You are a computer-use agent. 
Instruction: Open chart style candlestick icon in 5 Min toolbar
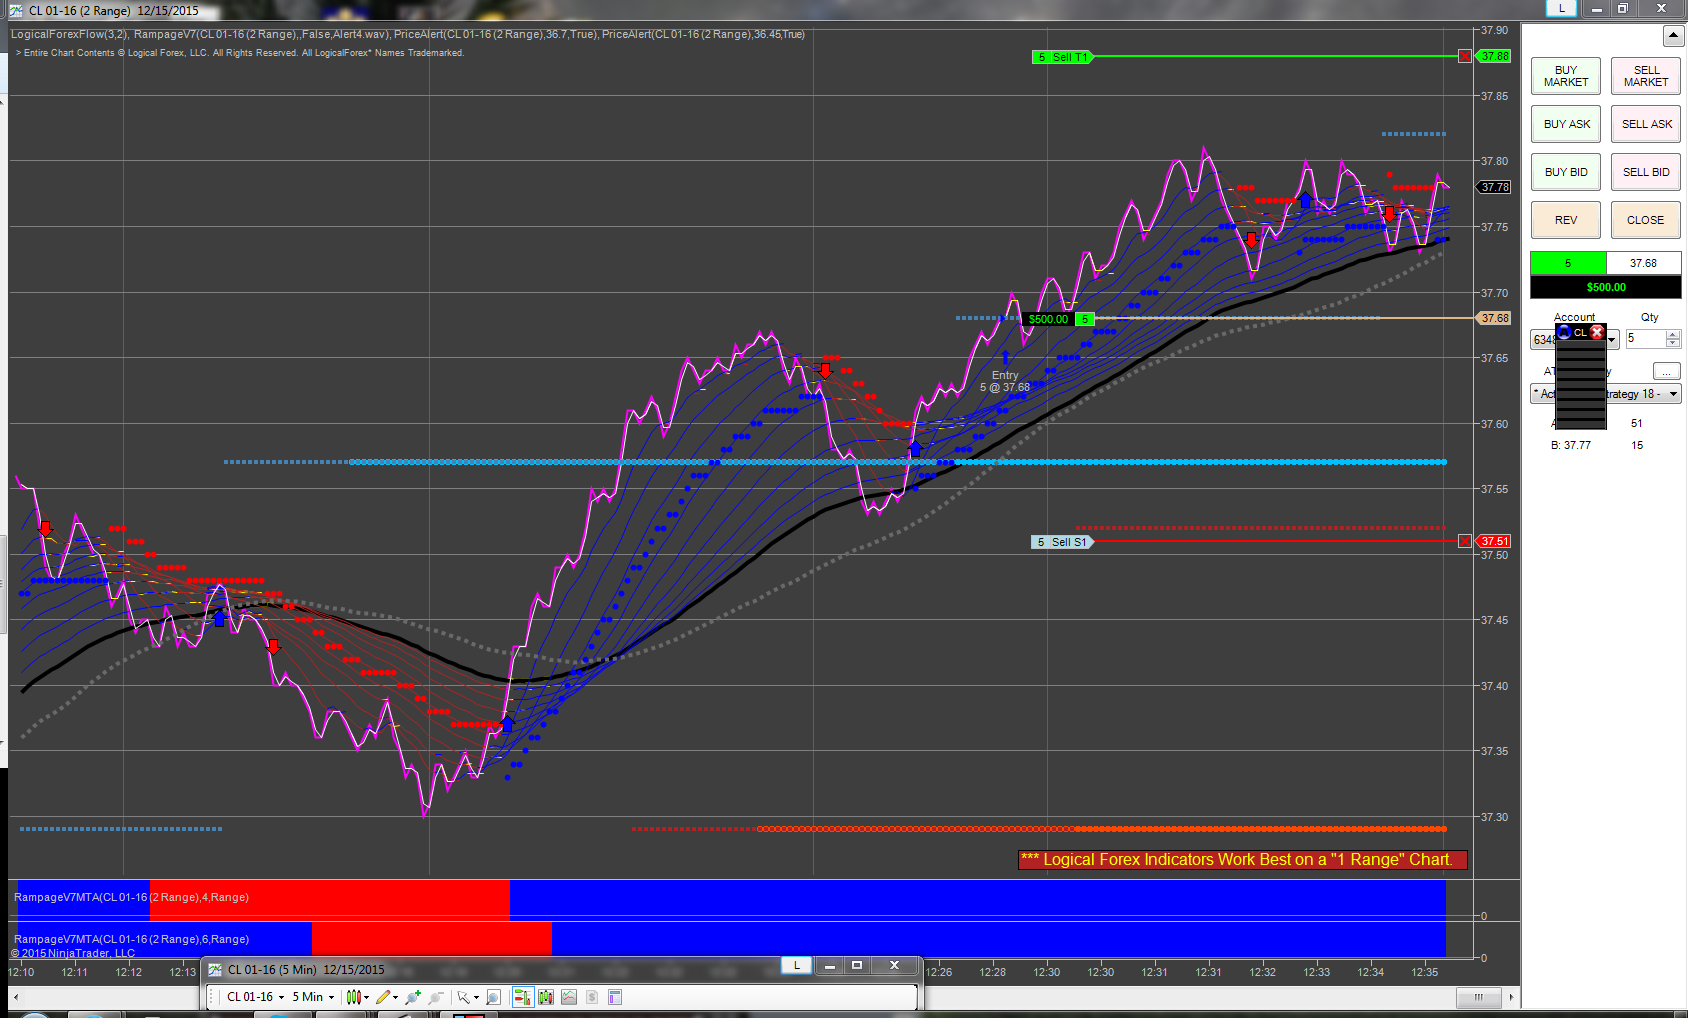tap(352, 997)
